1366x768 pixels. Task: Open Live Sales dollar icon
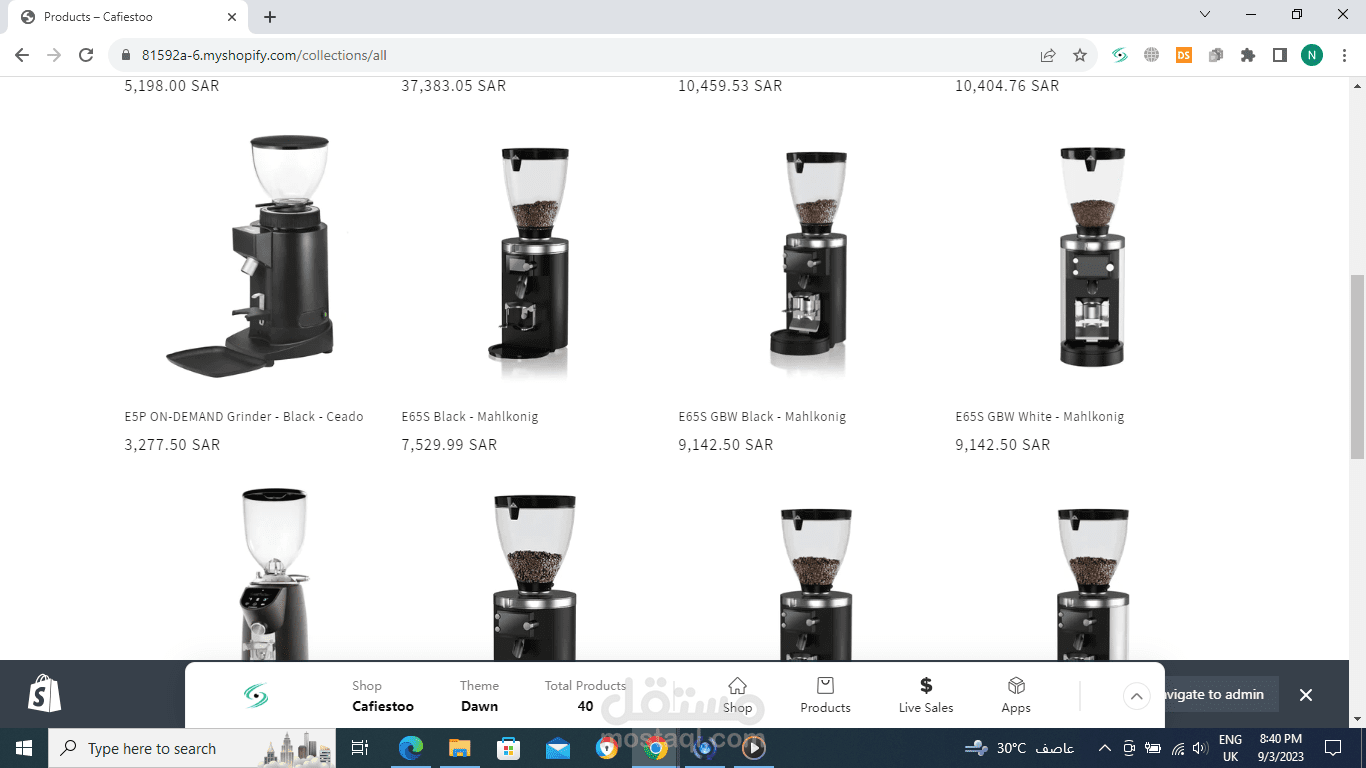pyautogui.click(x=926, y=695)
